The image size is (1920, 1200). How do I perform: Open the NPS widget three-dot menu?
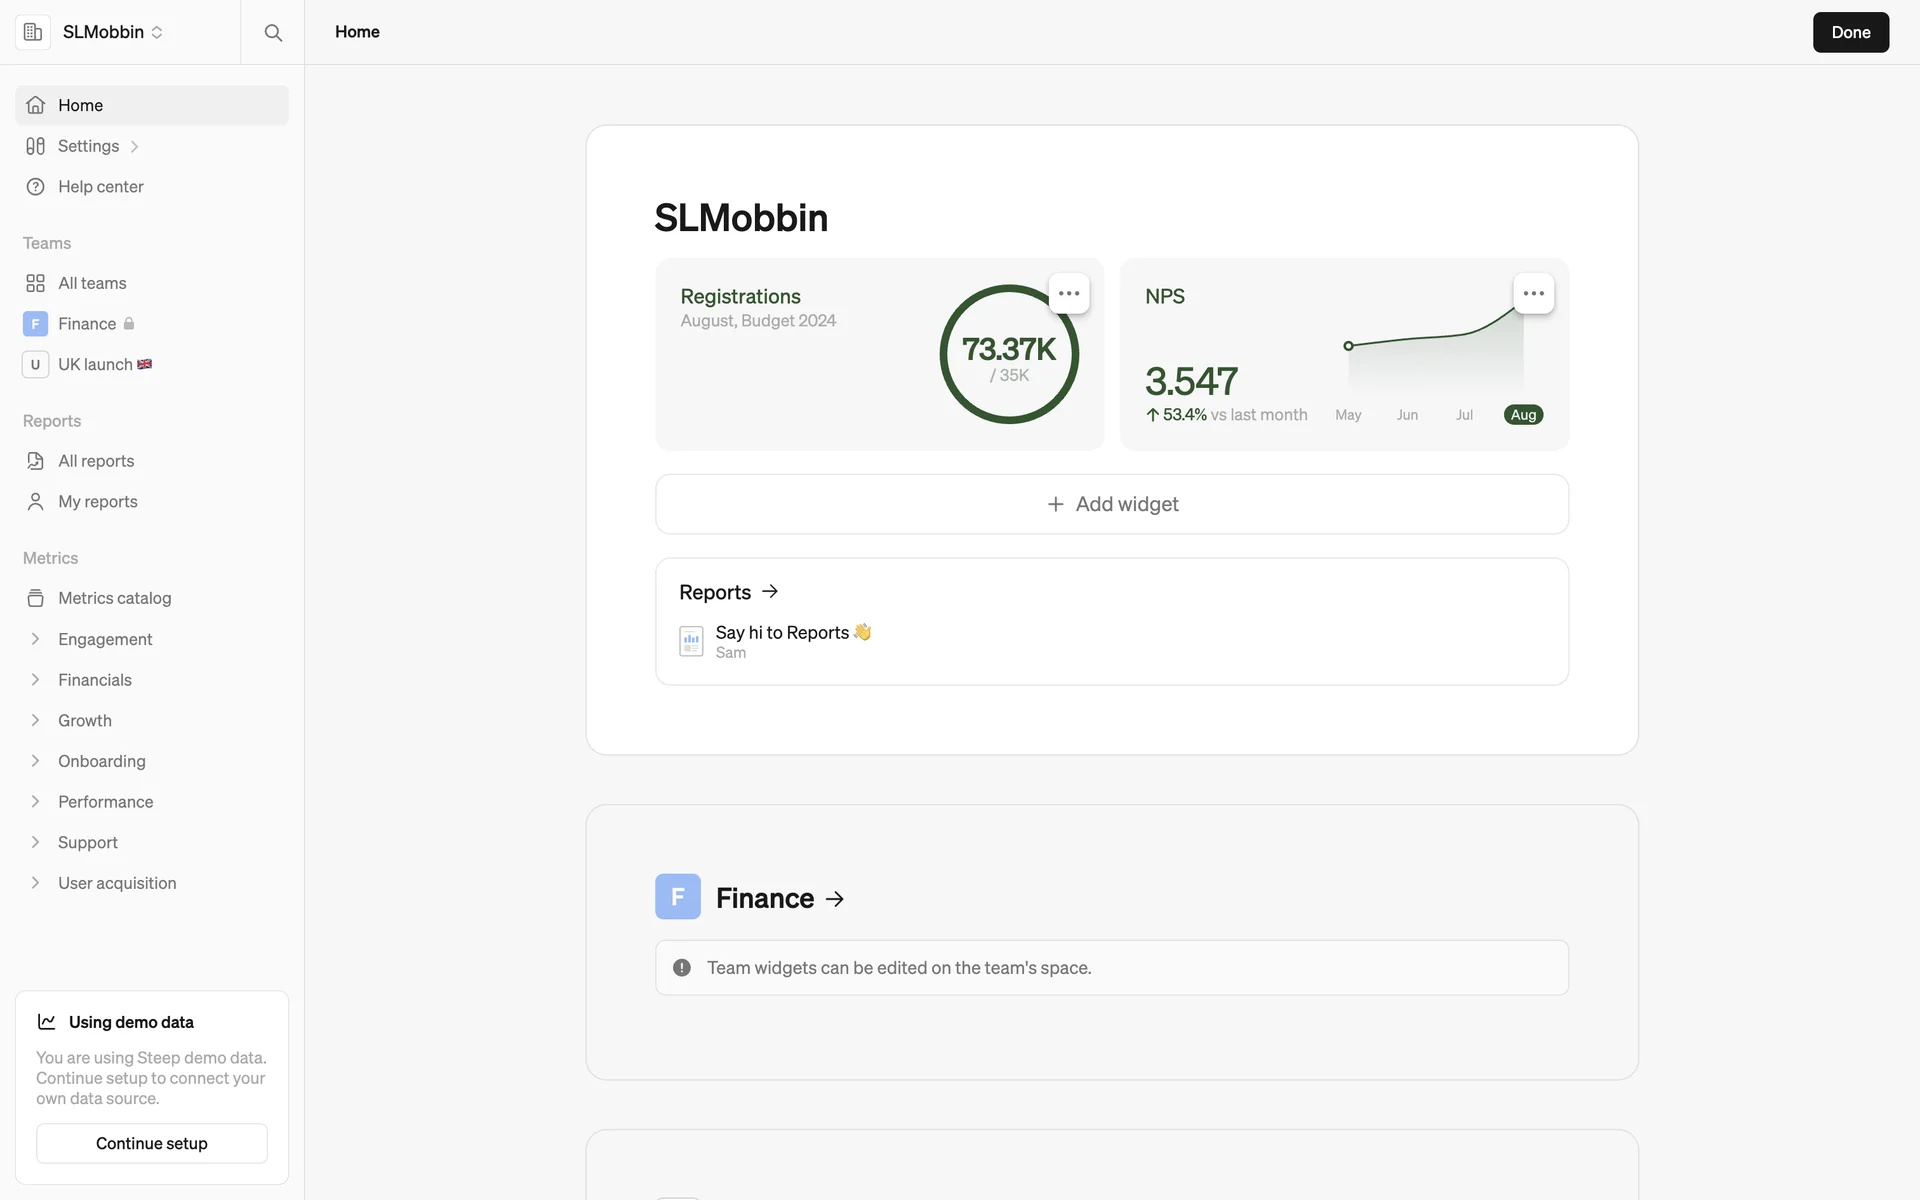point(1533,294)
